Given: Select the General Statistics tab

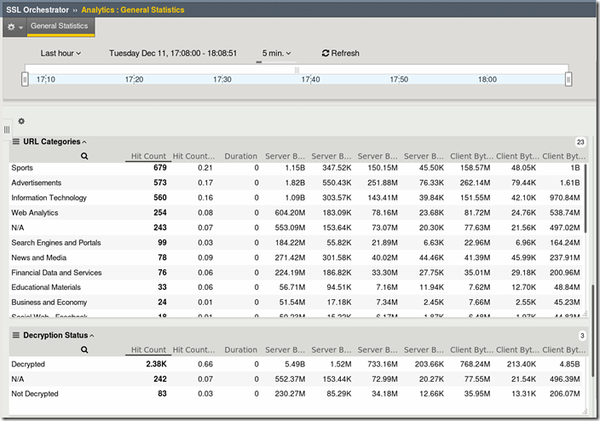Looking at the screenshot, I should [x=59, y=26].
